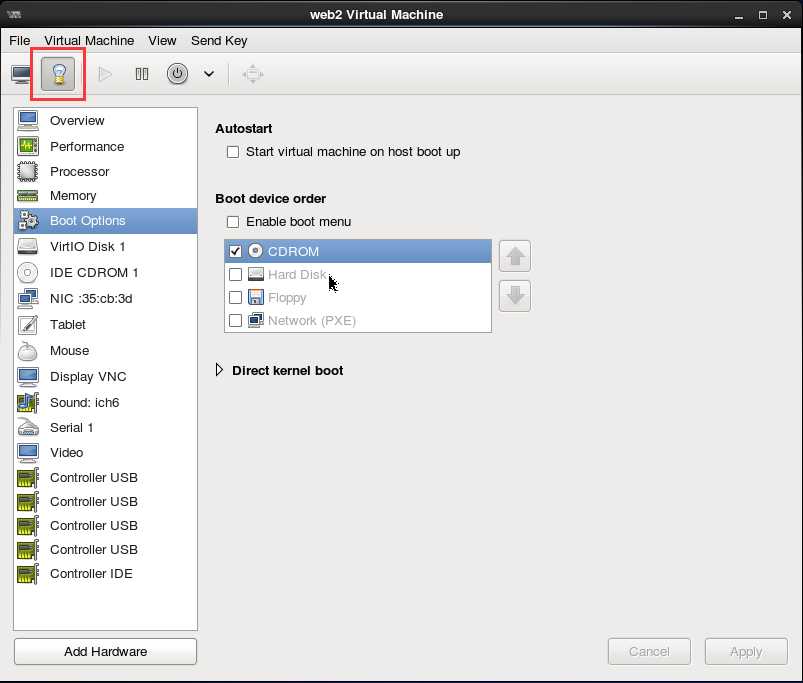Select Boot Options entry
The height and width of the screenshot is (683, 803).
[105, 221]
